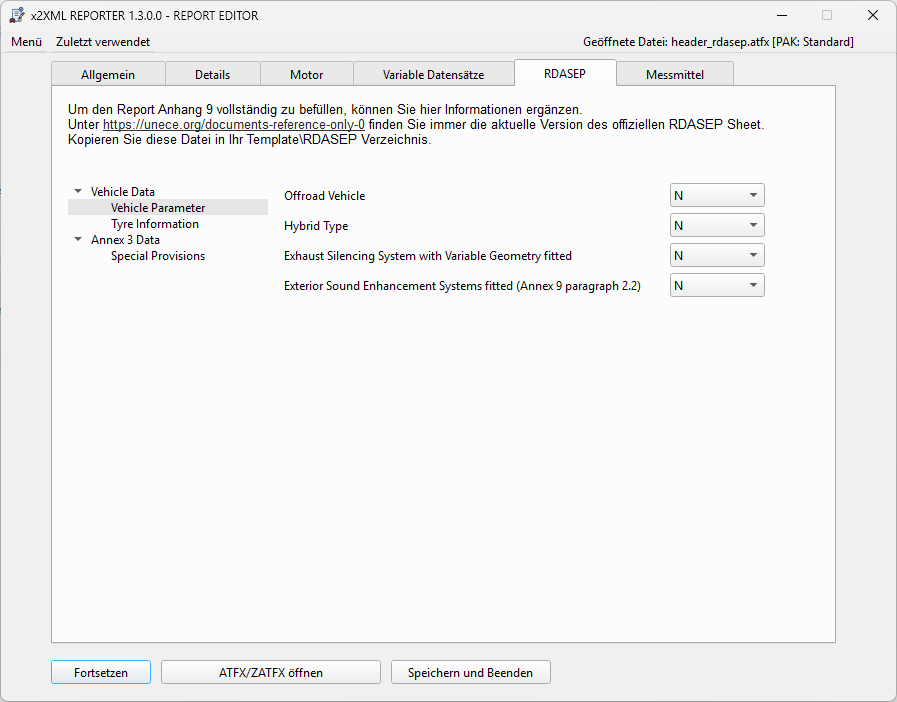Open the Hybrid Type dropdown
Image resolution: width=897 pixels, height=702 pixels.
pos(716,226)
